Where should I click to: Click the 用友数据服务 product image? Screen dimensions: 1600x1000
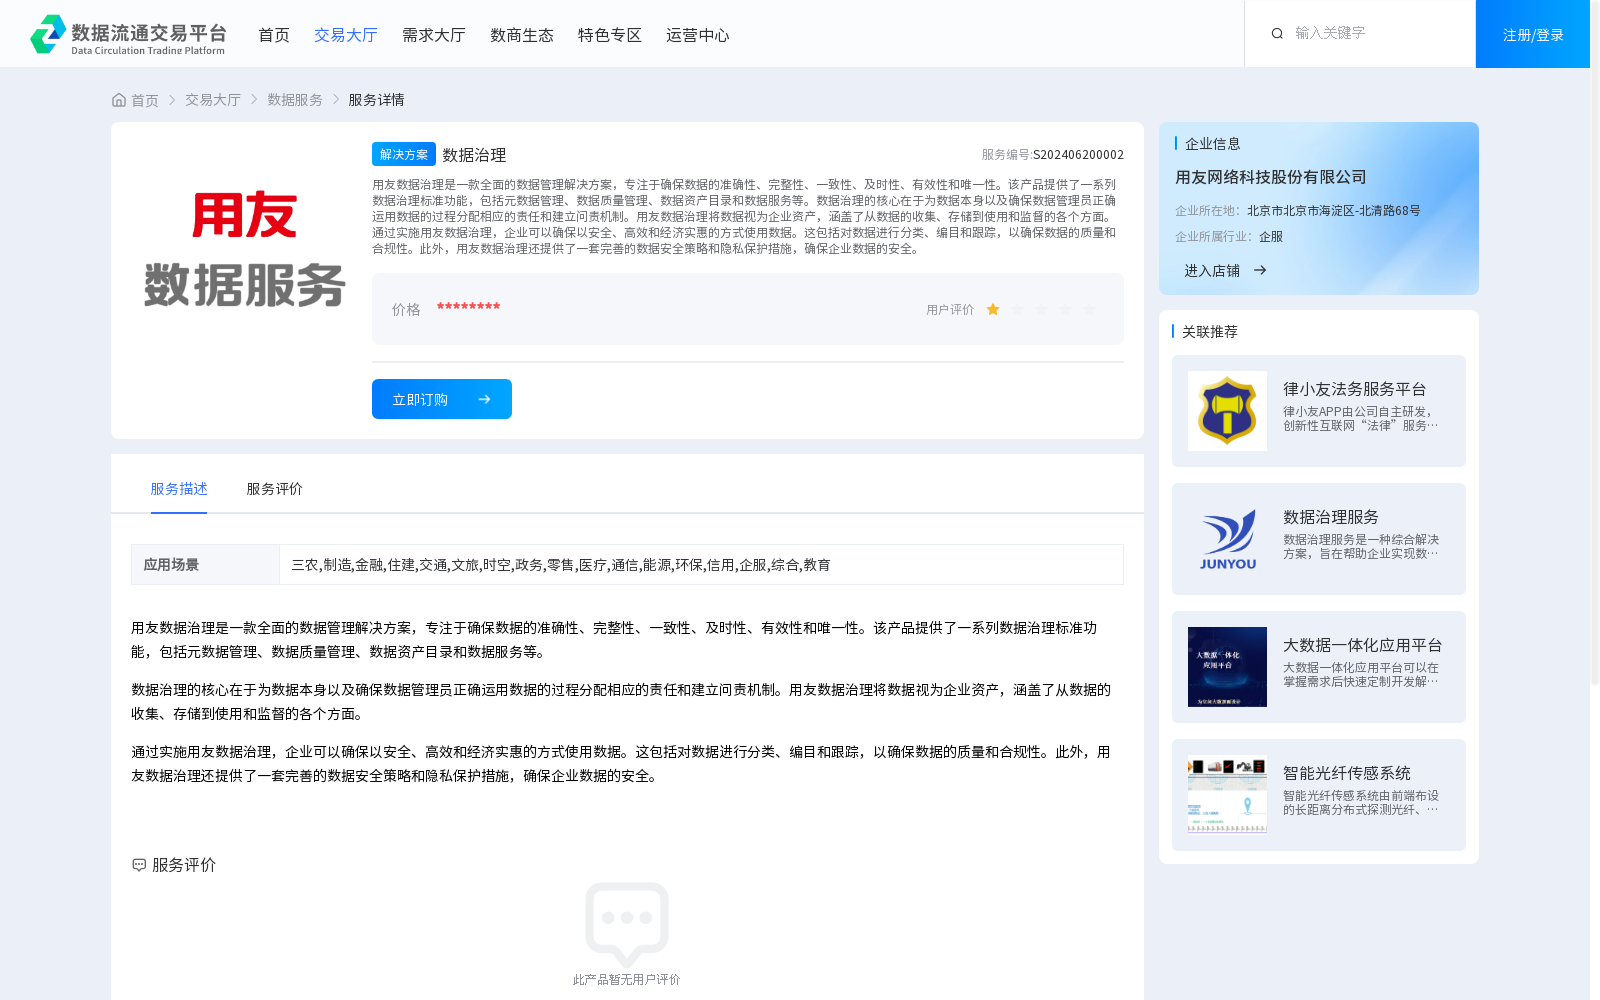click(x=244, y=250)
